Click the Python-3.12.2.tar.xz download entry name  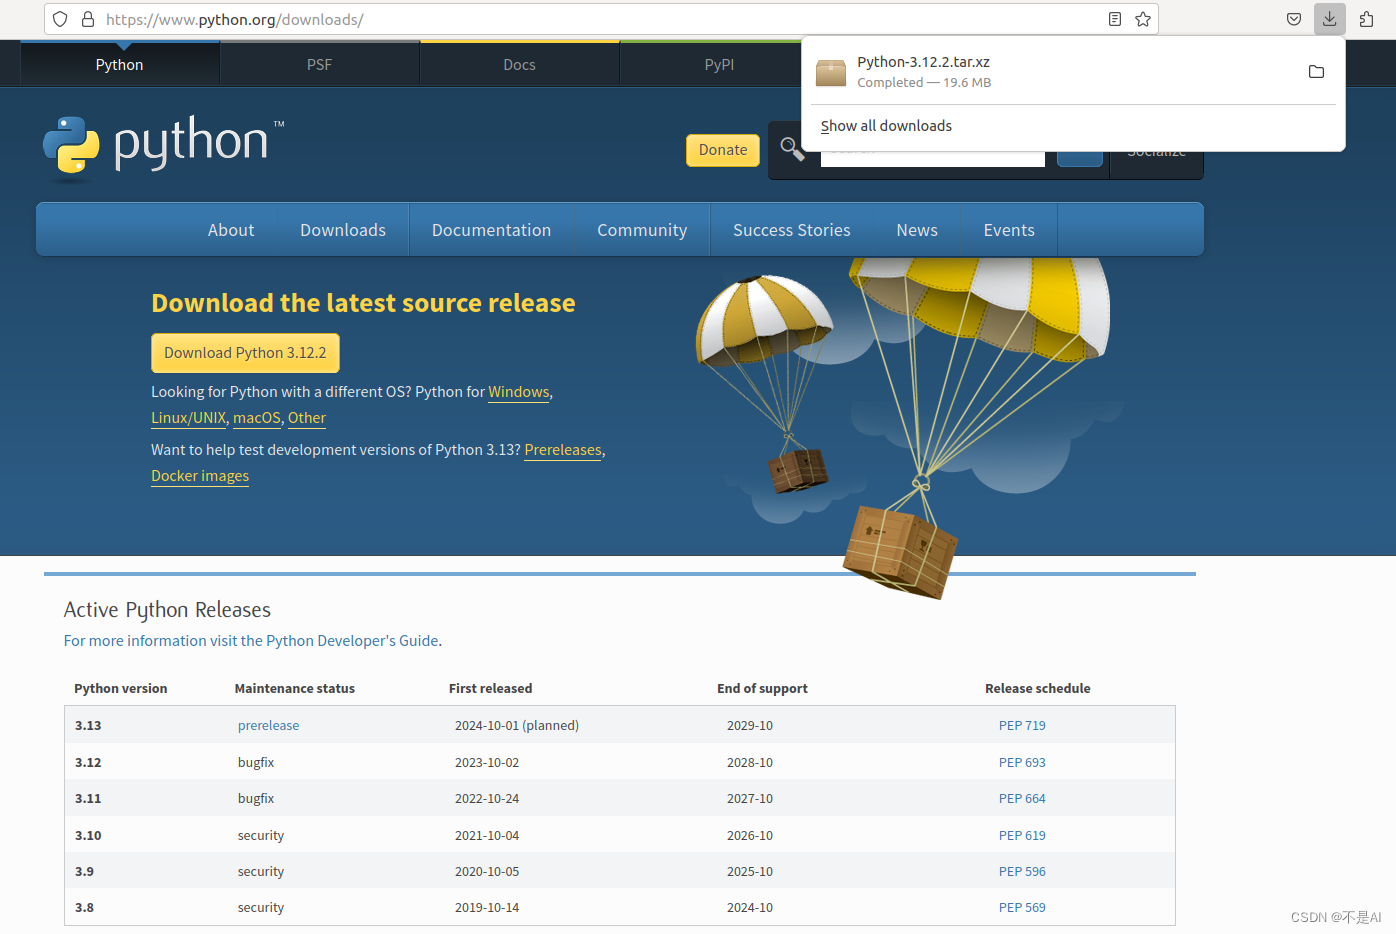(x=923, y=62)
